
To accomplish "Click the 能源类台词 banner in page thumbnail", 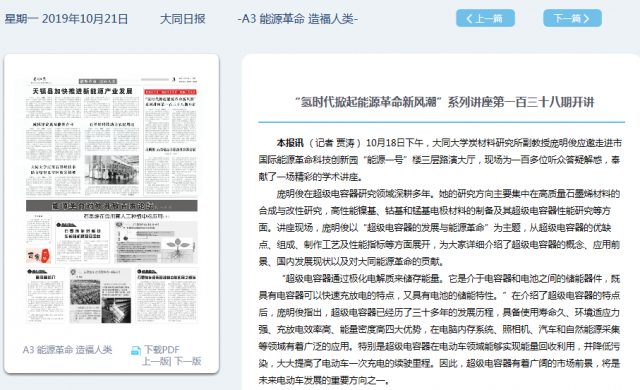I will coord(112,206).
